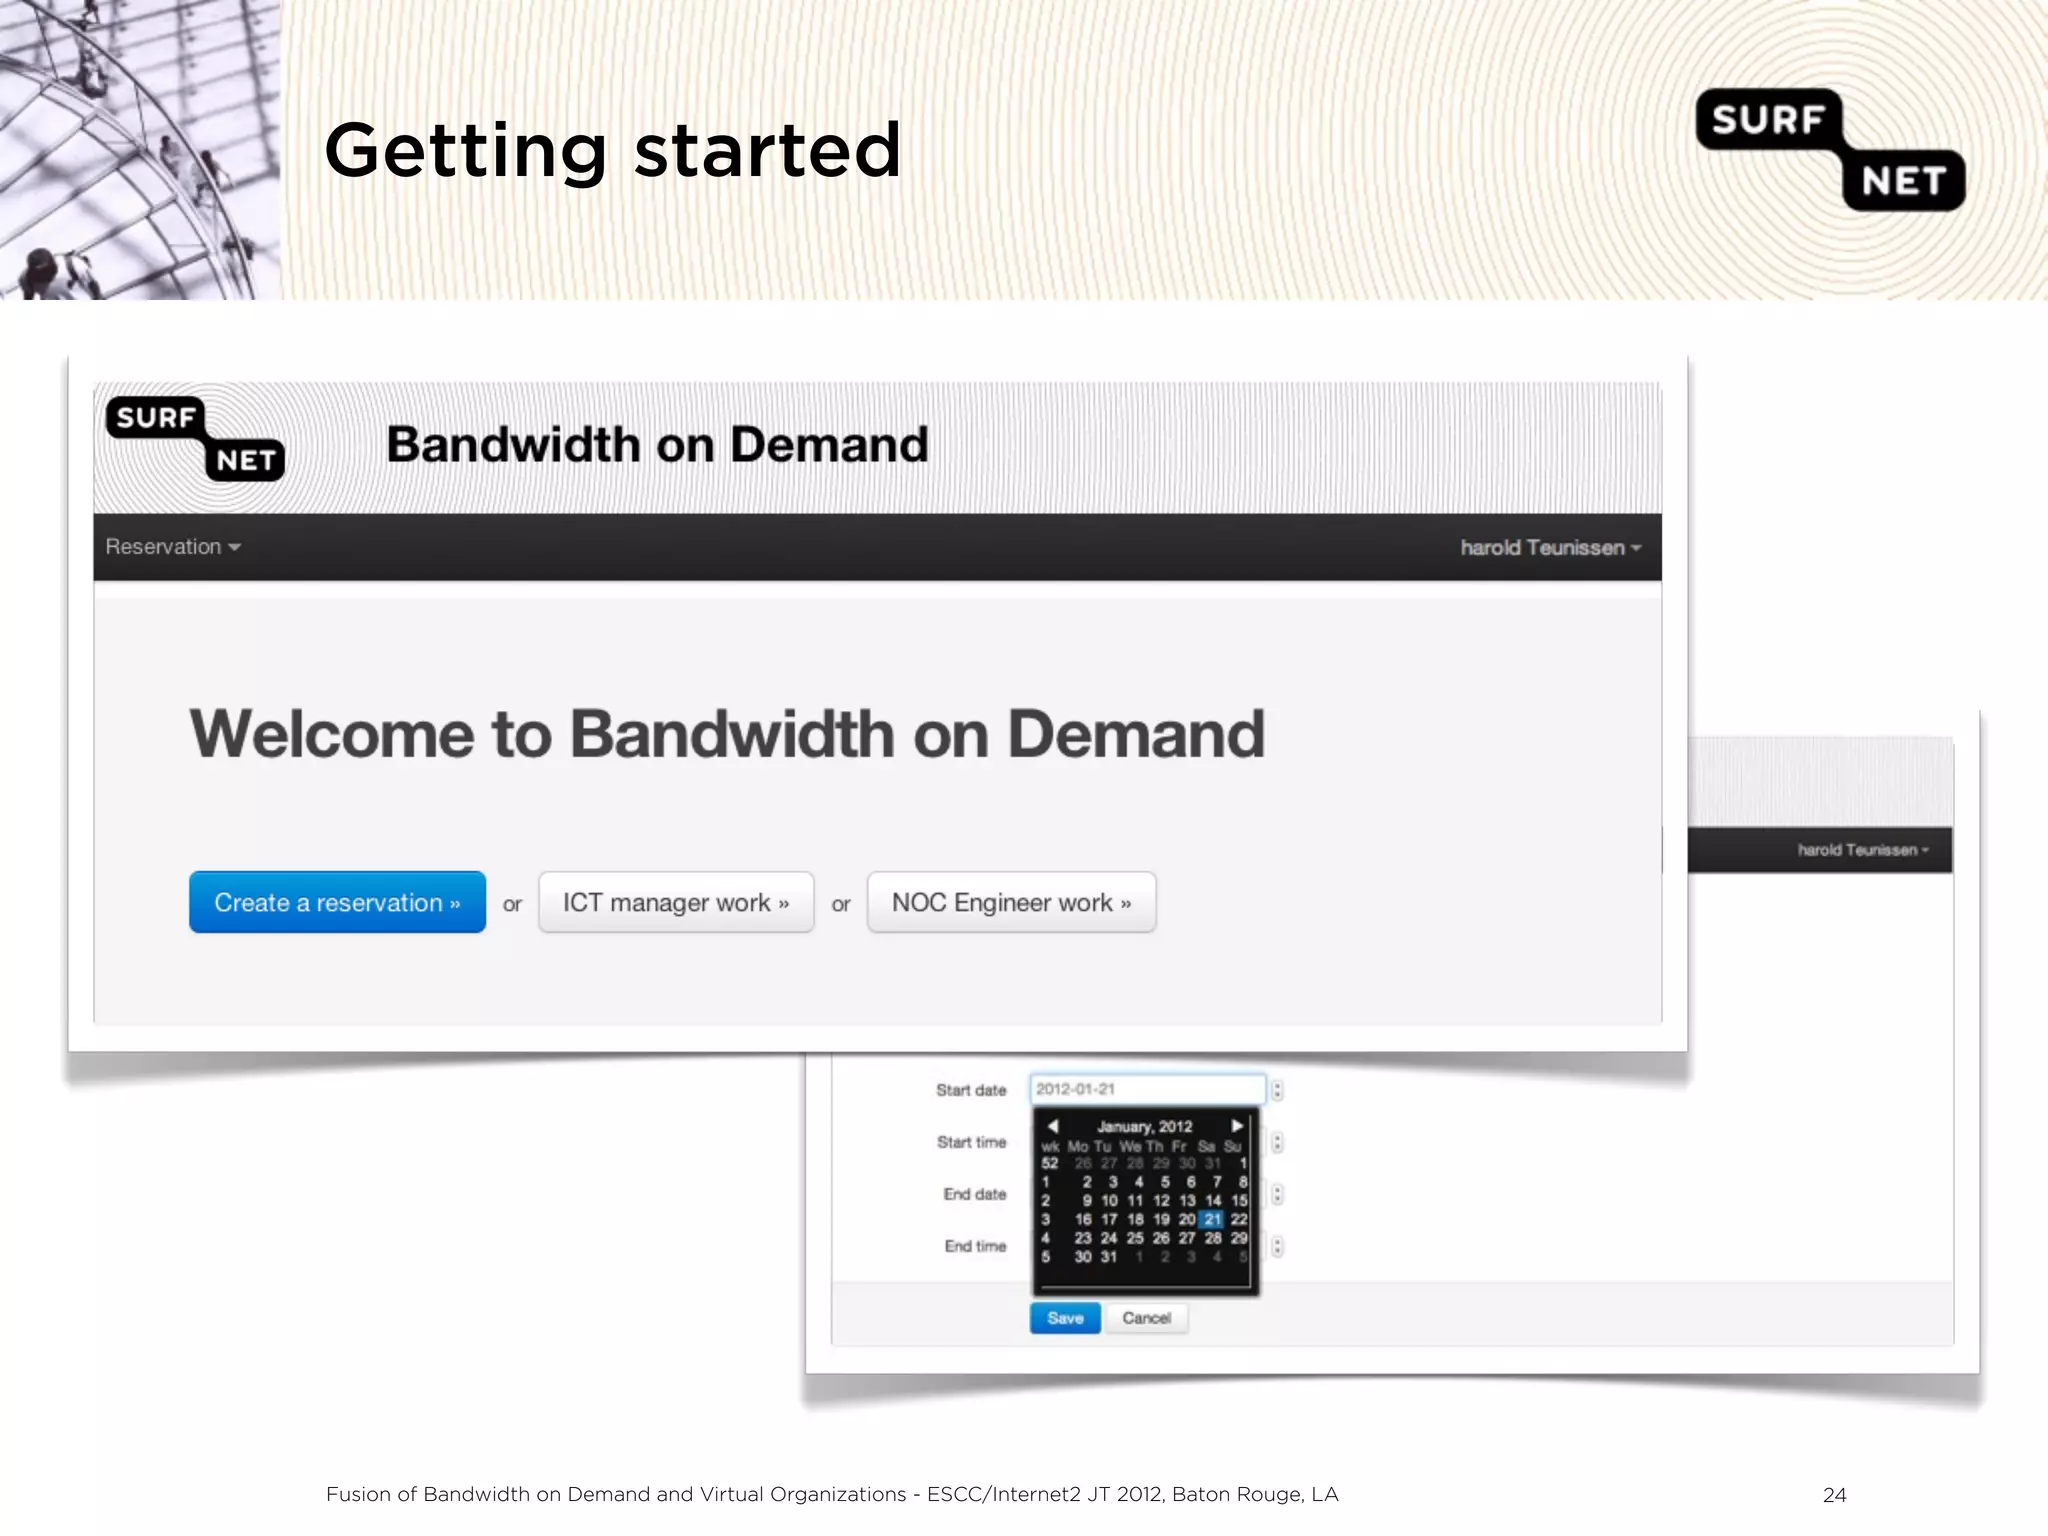The image size is (2048, 1536).
Task: Select day 16 in the calendar
Action: [x=1083, y=1219]
